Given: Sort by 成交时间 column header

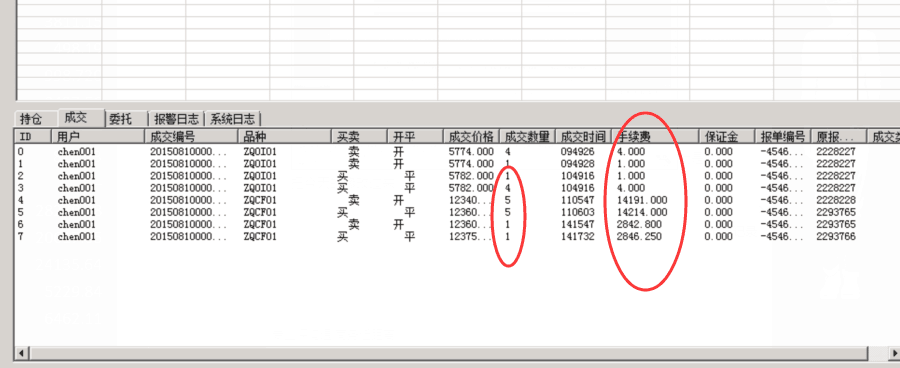Looking at the screenshot, I should pyautogui.click(x=583, y=137).
